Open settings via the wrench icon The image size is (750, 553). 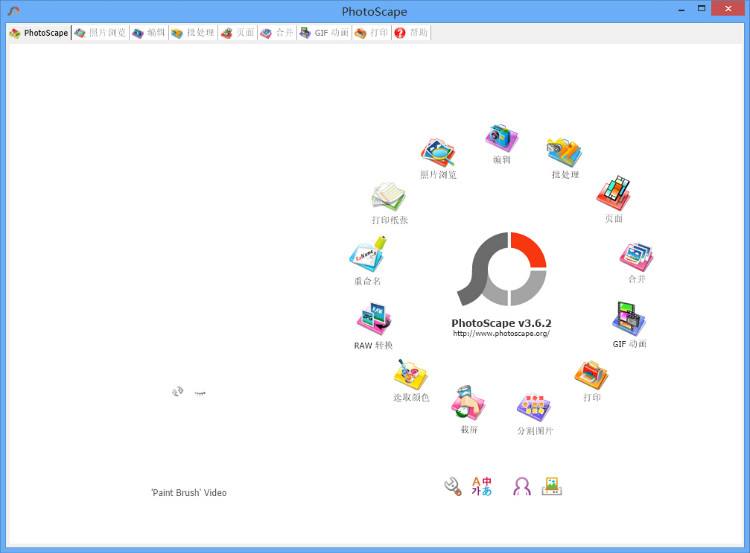[452, 487]
